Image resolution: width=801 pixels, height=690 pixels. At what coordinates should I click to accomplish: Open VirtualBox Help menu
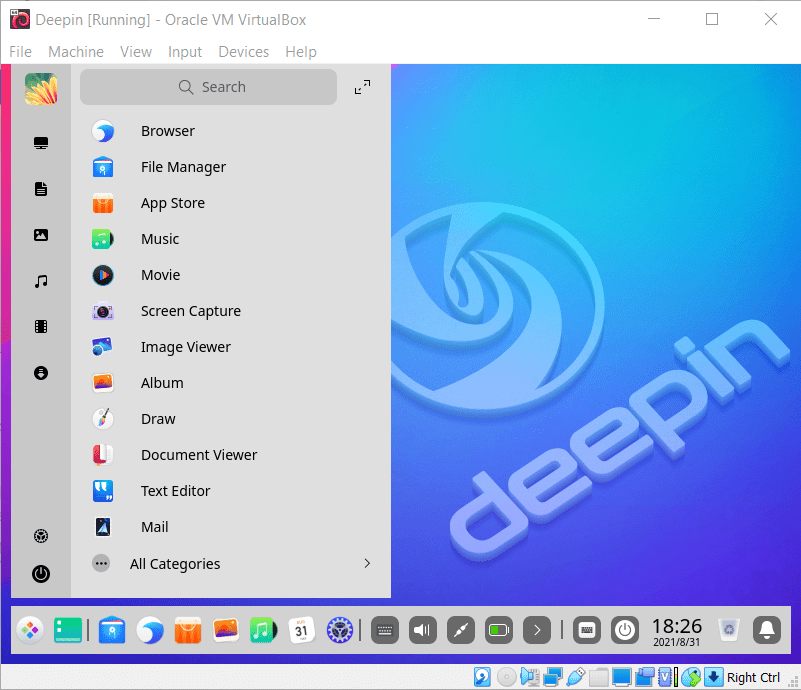click(301, 52)
